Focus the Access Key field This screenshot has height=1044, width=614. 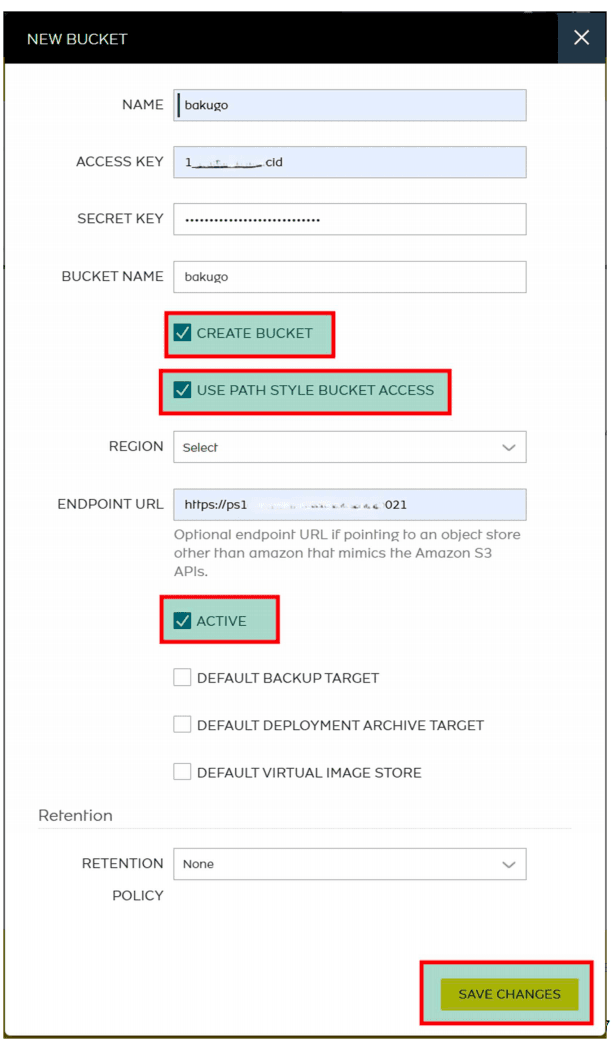(x=350, y=162)
